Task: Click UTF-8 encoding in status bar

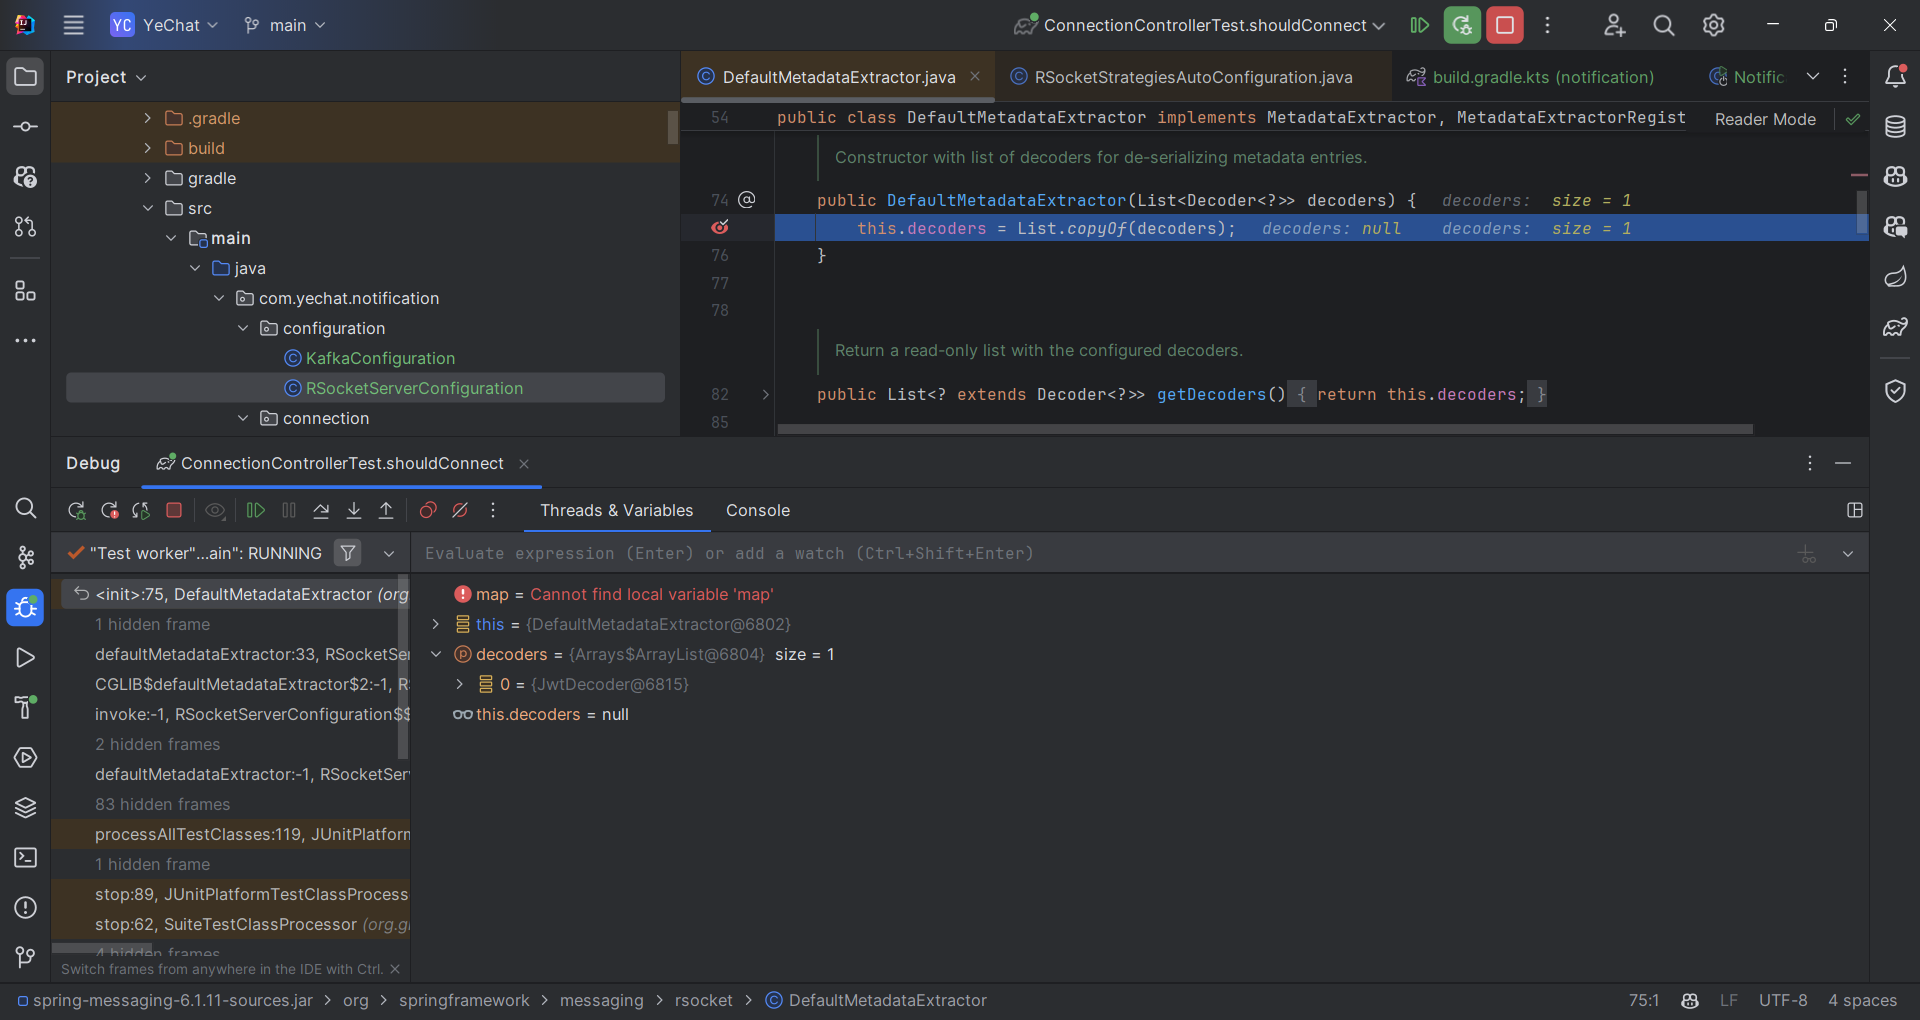Action: pos(1783,1000)
